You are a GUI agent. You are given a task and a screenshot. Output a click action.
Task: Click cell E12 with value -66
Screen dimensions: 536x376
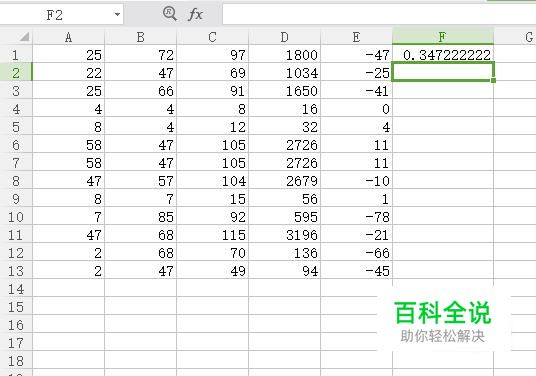(x=357, y=253)
